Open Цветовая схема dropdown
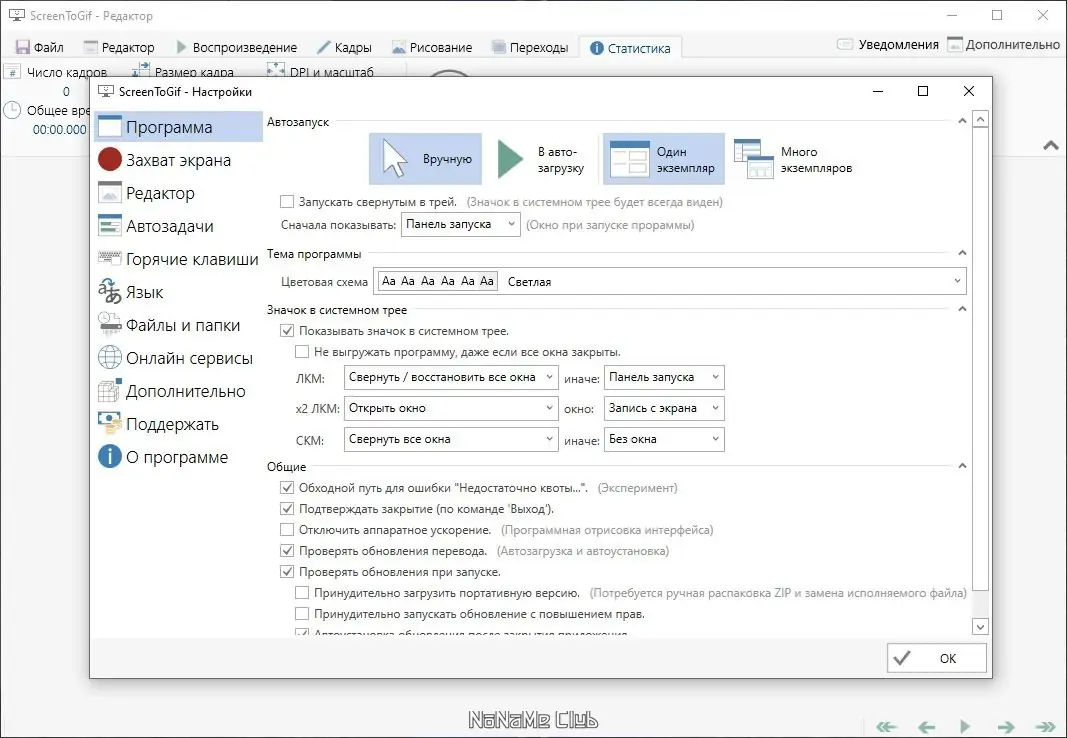Screen dimensions: 1067x738 click(670, 281)
